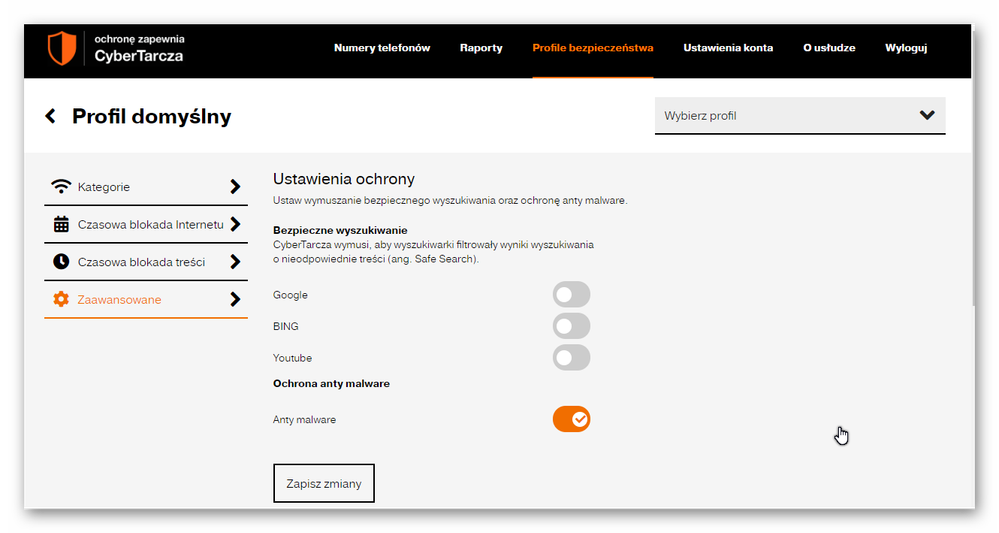Open the Wybierz profil dropdown
The image size is (999, 533).
pos(799,116)
